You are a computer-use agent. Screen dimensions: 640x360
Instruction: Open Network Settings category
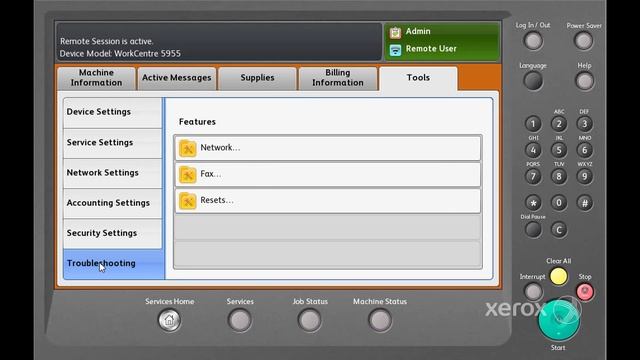tap(113, 173)
